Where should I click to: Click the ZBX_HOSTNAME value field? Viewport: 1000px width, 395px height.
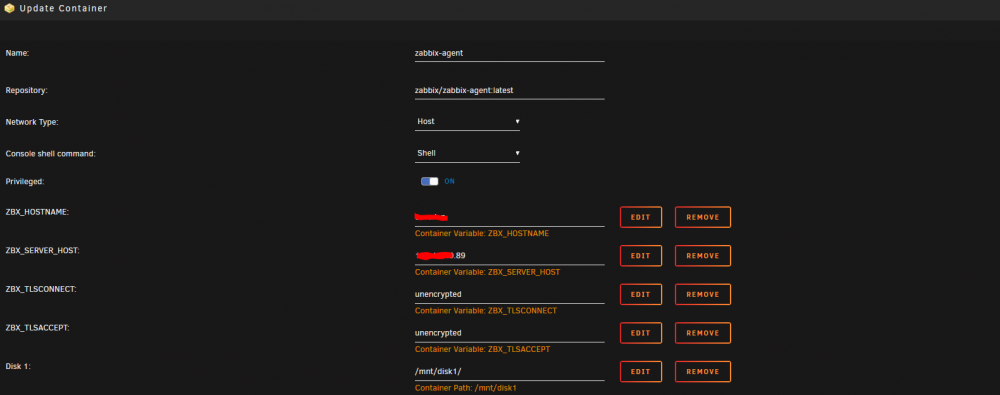[x=509, y=218]
